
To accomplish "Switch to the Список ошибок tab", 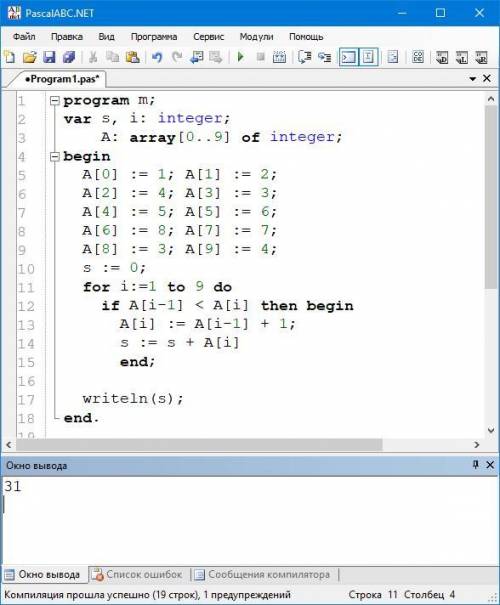I will point(137,575).
